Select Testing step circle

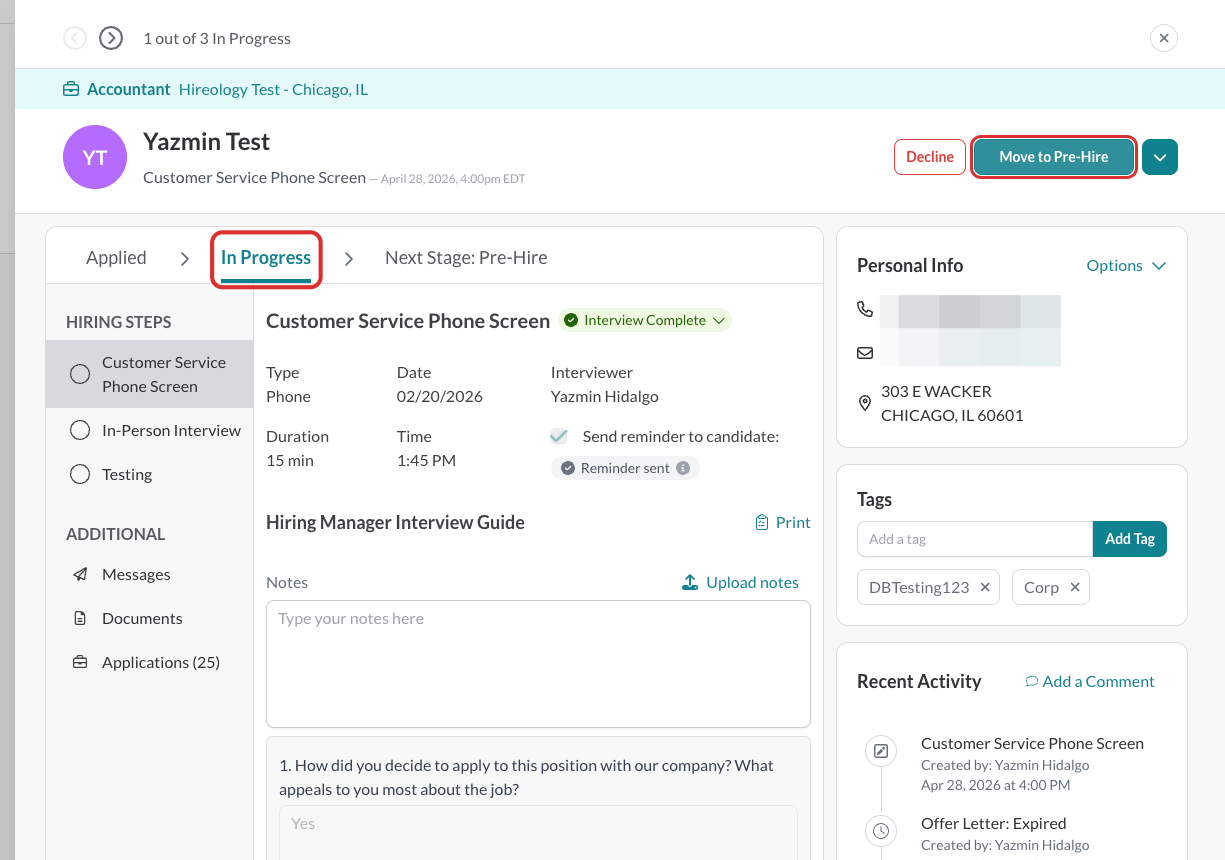[x=80, y=474]
